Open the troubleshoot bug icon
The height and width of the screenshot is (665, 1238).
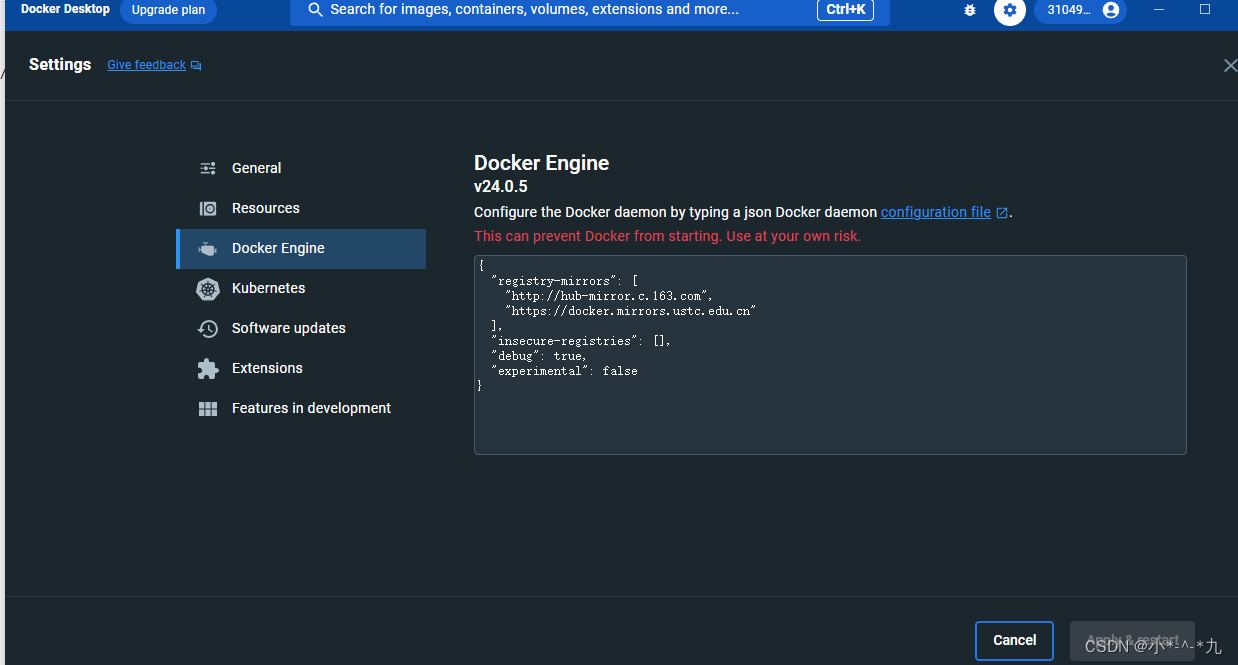coord(969,10)
